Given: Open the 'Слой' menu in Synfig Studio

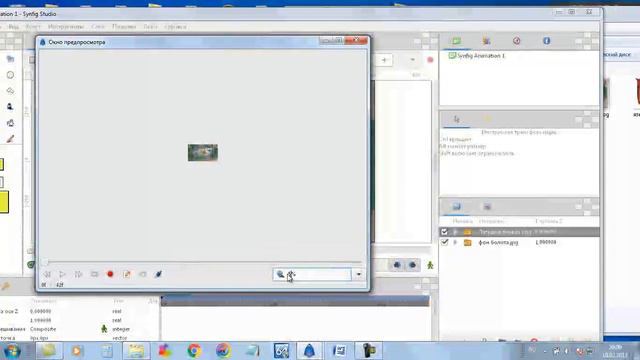Looking at the screenshot, I should tap(98, 27).
